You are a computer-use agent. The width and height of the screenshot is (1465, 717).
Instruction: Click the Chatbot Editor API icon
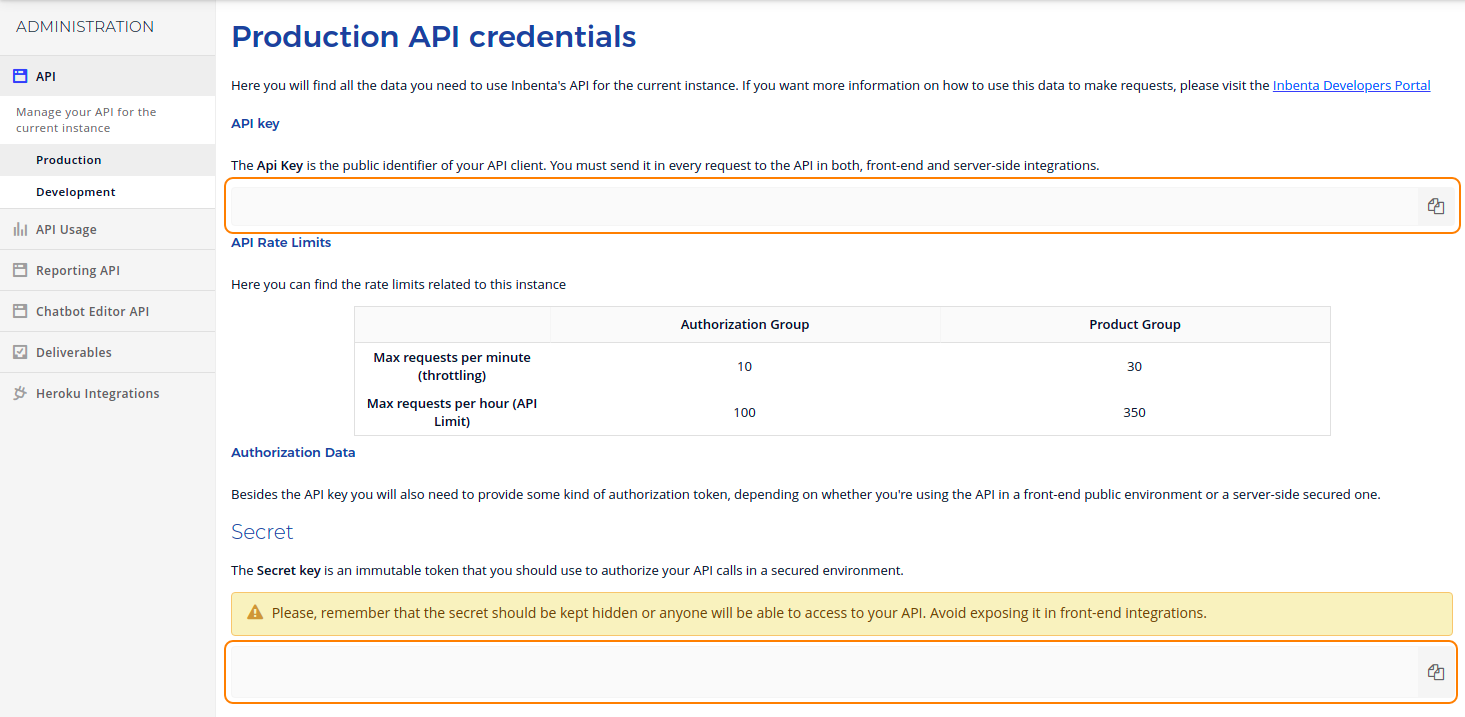pyautogui.click(x=20, y=312)
